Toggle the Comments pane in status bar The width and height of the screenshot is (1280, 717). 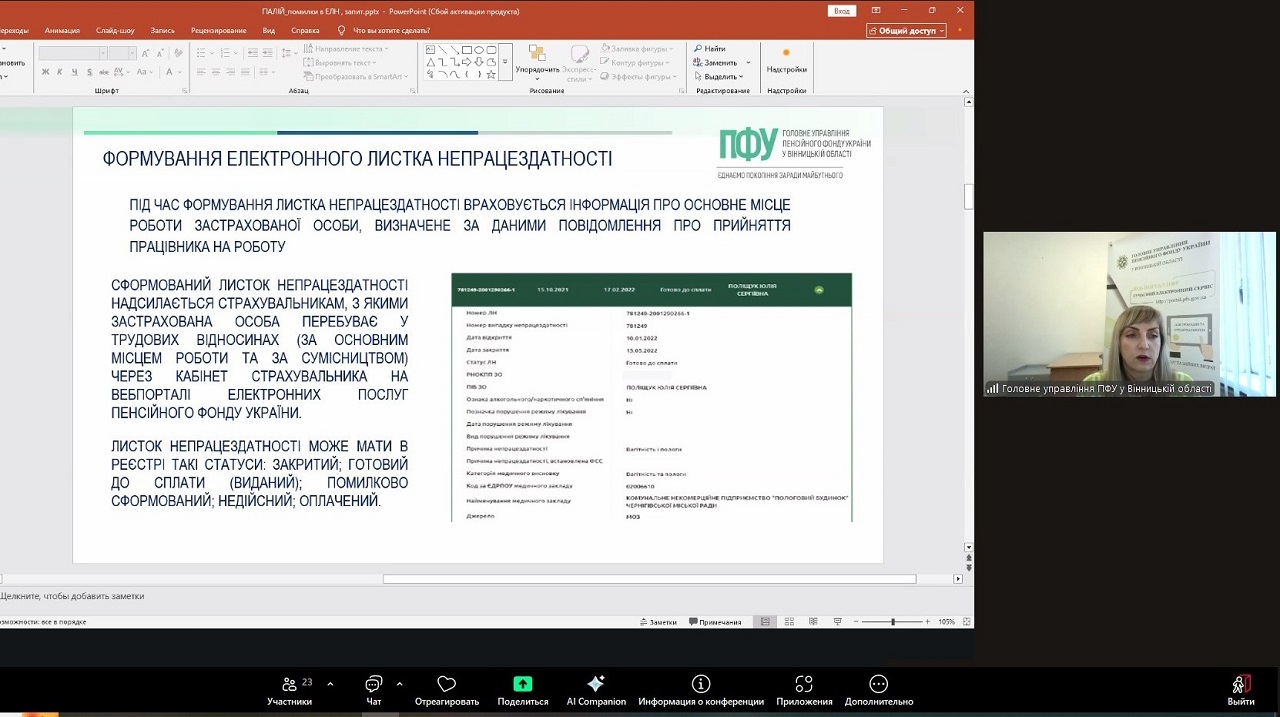click(x=715, y=622)
